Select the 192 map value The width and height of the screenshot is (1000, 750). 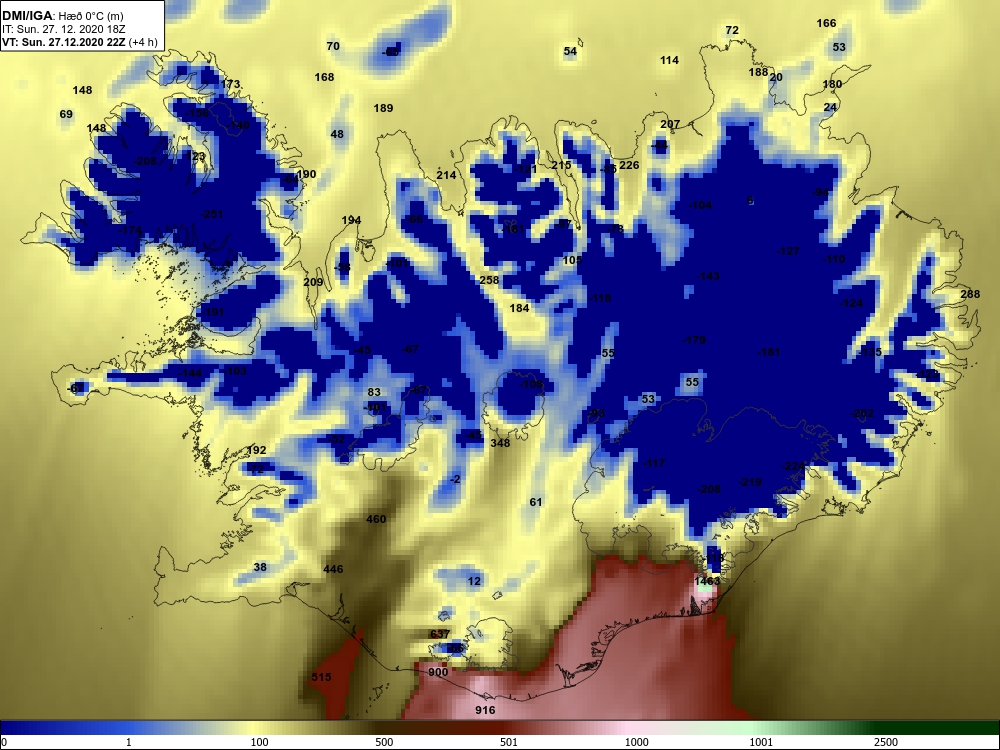pyautogui.click(x=256, y=450)
